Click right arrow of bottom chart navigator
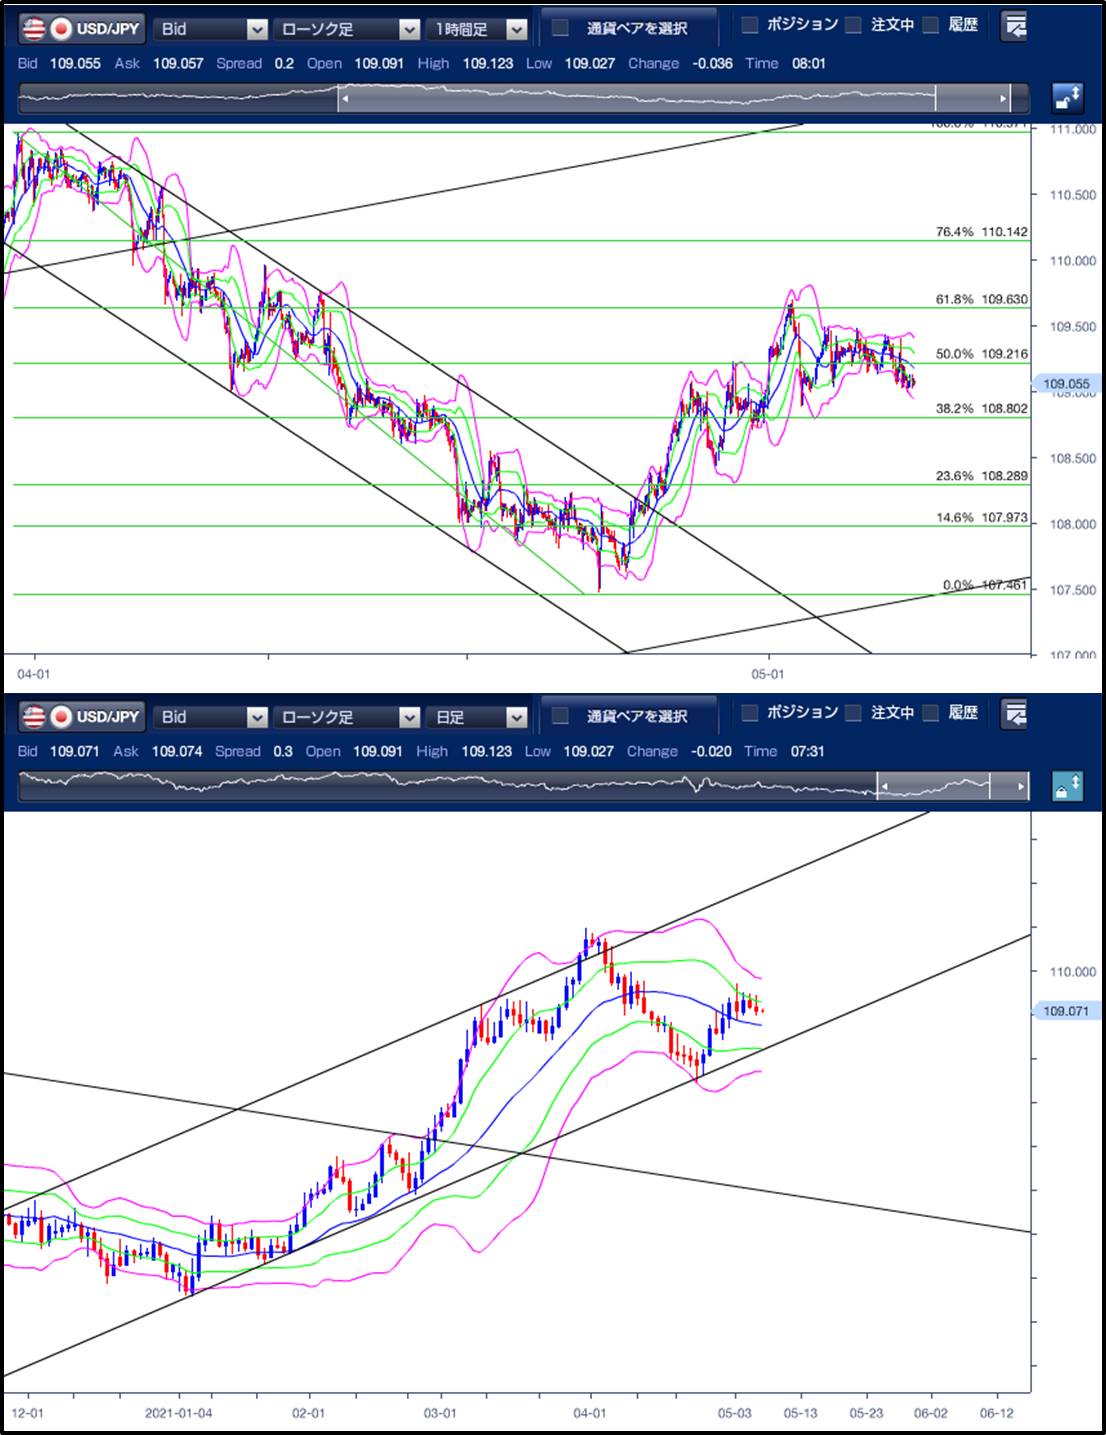1106x1435 pixels. [1021, 787]
